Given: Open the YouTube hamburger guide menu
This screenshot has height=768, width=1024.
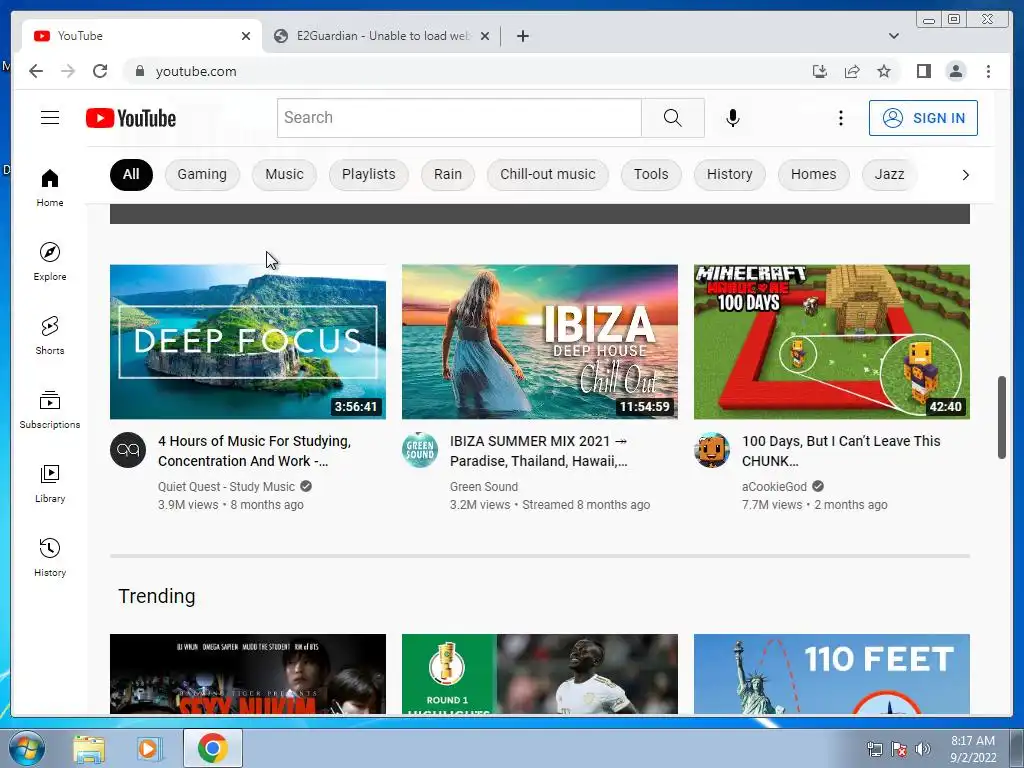Looking at the screenshot, I should pyautogui.click(x=50, y=118).
